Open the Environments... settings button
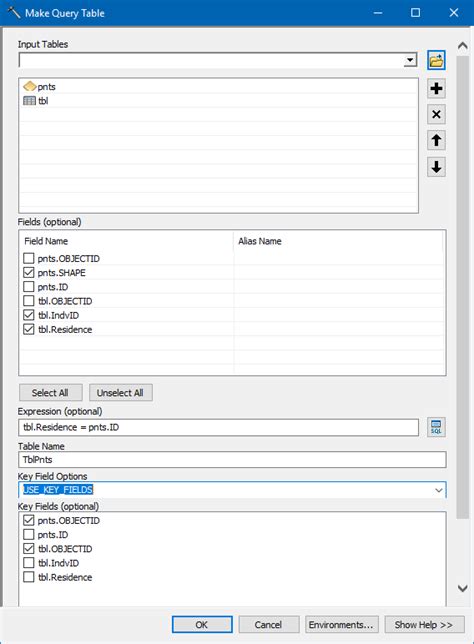This screenshot has height=644, width=474. (341, 625)
